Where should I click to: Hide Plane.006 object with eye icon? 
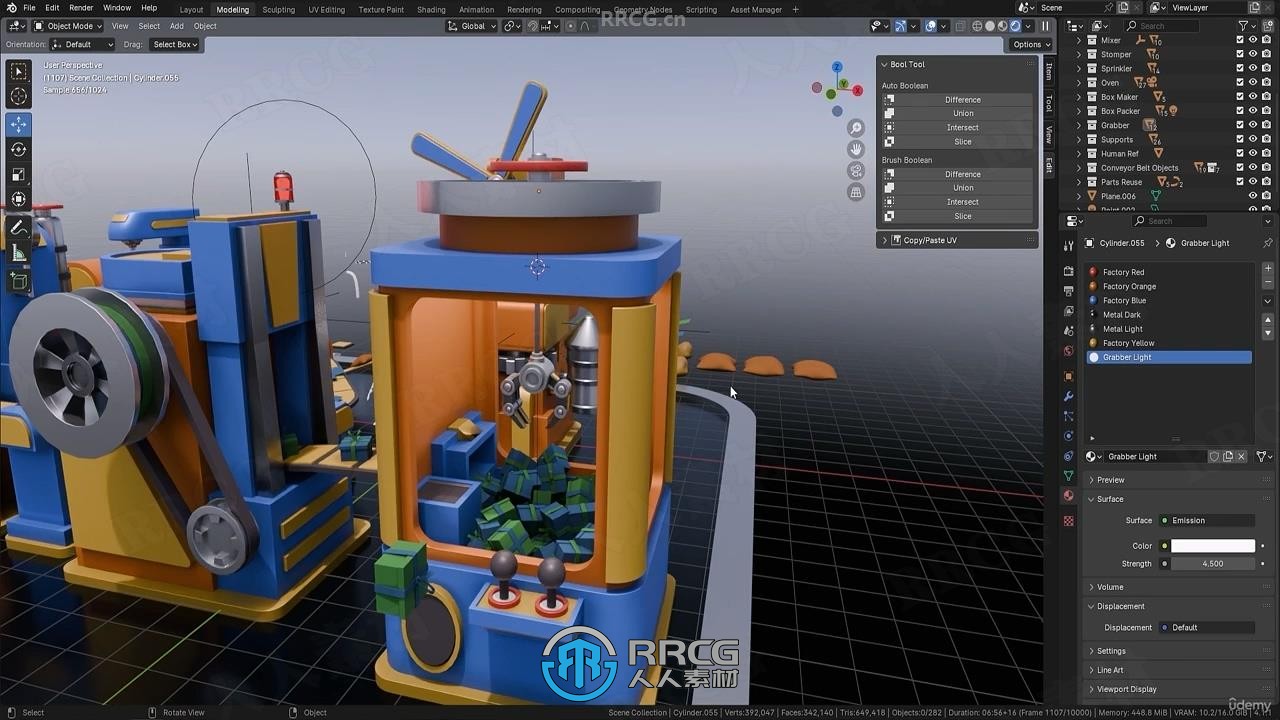1253,196
